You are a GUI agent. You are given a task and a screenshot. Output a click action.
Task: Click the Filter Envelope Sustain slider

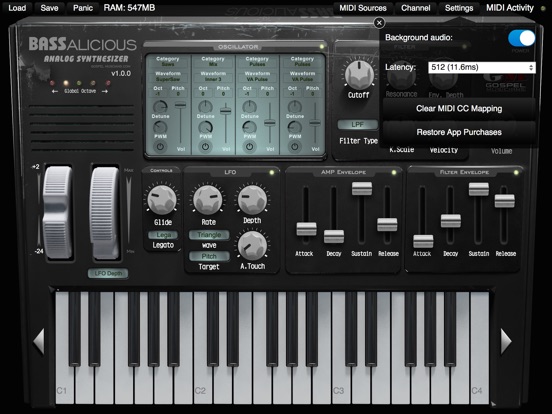[479, 189]
